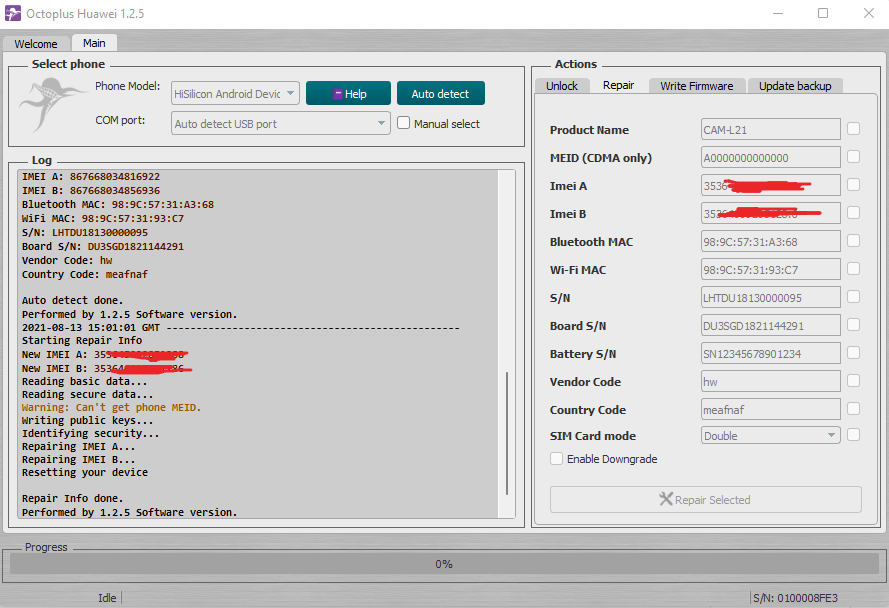Screen dimensions: 889x608
Task: Select the Repair tab in Actions
Action: click(619, 85)
